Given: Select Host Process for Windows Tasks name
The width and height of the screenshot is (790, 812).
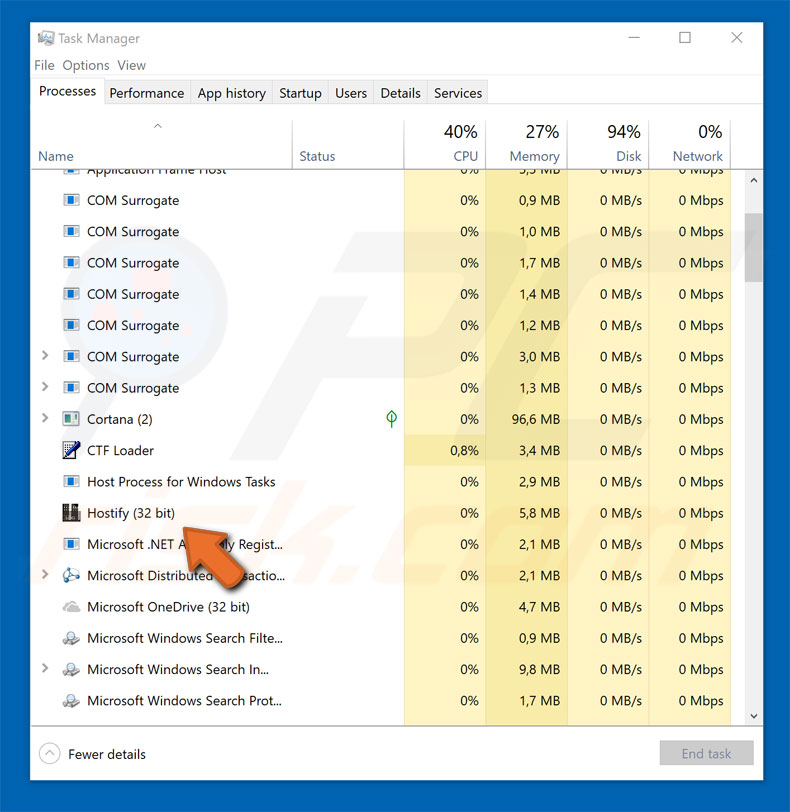Looking at the screenshot, I should pos(181,482).
